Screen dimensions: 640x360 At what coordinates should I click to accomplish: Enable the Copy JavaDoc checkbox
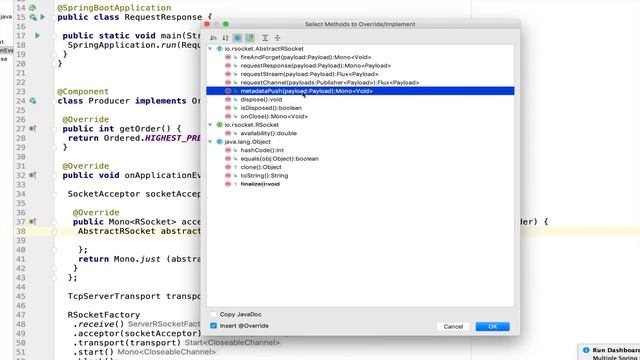click(x=213, y=314)
